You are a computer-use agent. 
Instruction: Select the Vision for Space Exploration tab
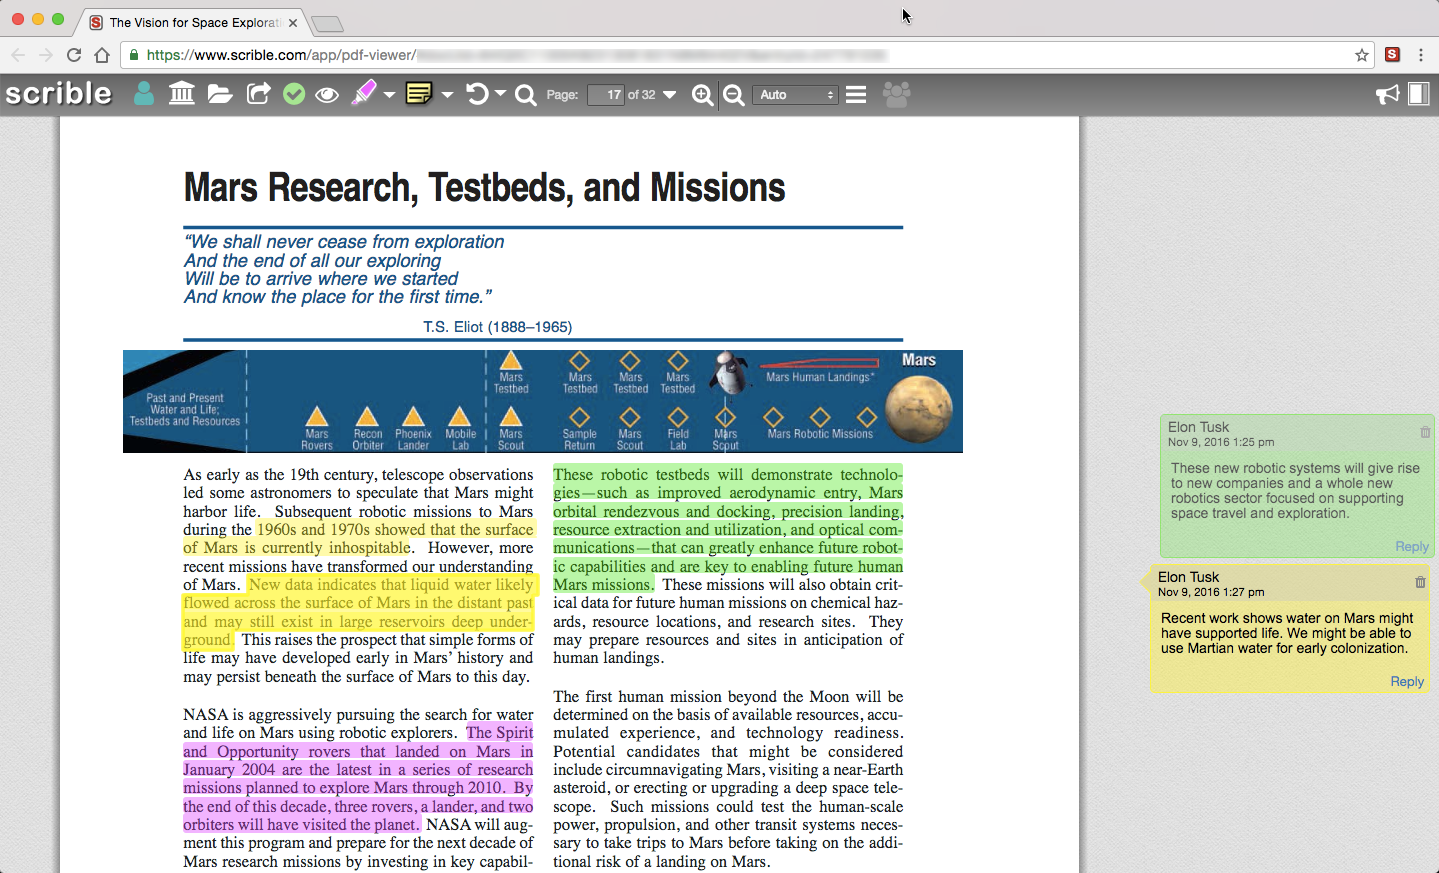click(190, 21)
